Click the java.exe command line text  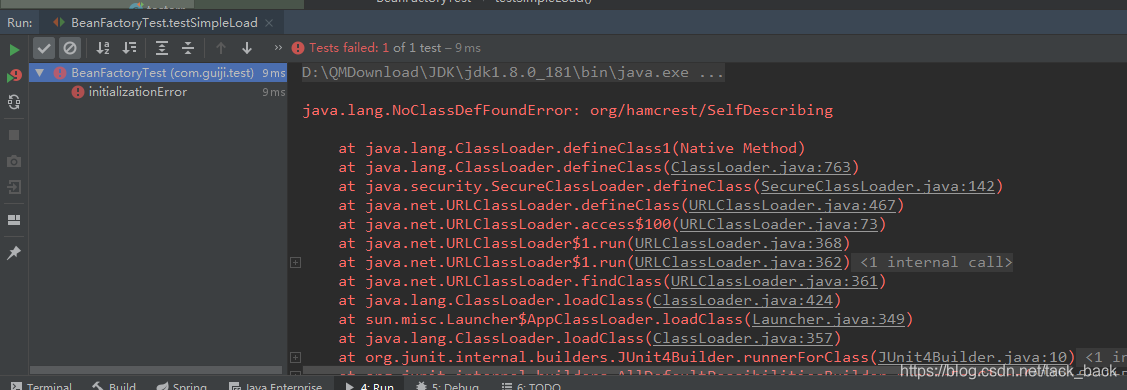tap(513, 73)
